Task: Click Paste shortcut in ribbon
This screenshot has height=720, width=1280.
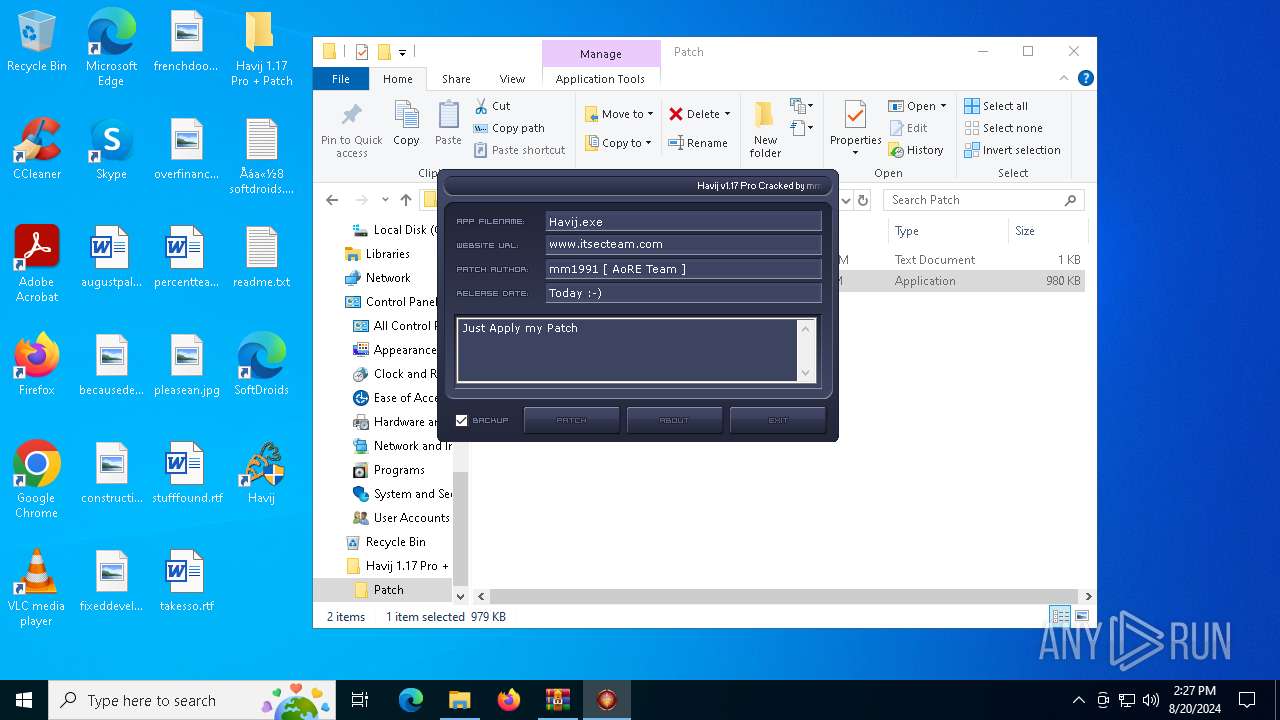Action: (520, 150)
